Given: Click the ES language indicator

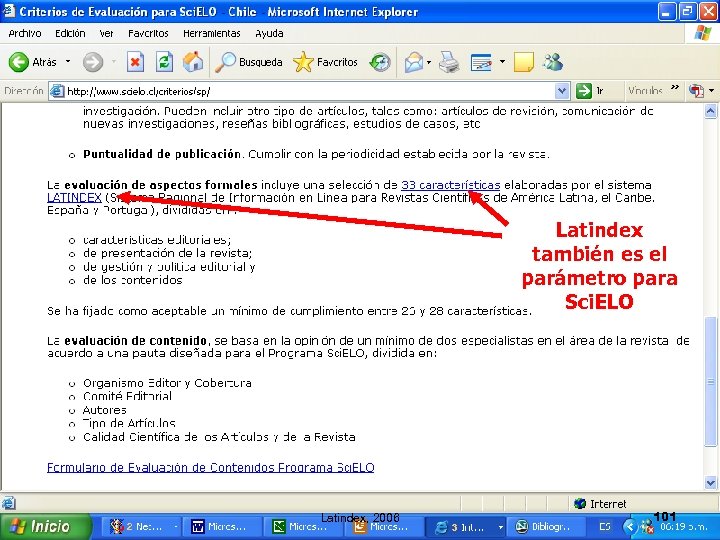Looking at the screenshot, I should (x=605, y=527).
